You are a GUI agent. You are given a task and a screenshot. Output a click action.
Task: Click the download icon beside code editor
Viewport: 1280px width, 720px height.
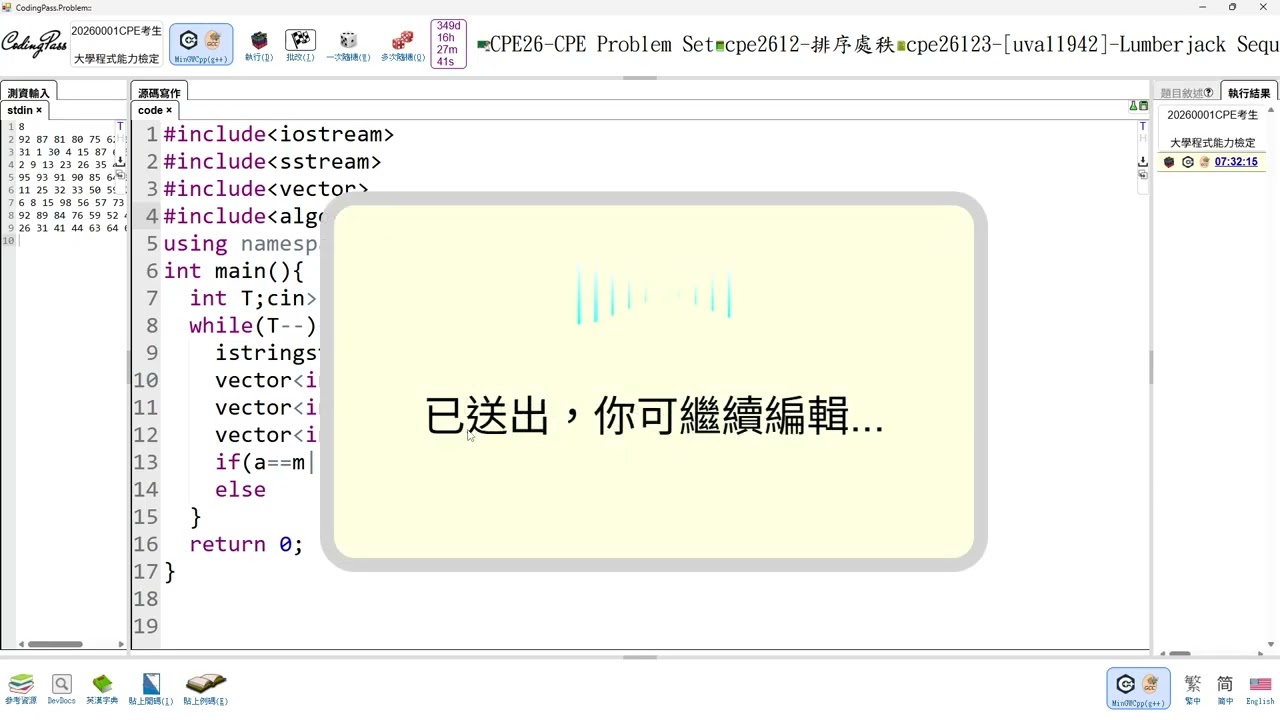1143,161
